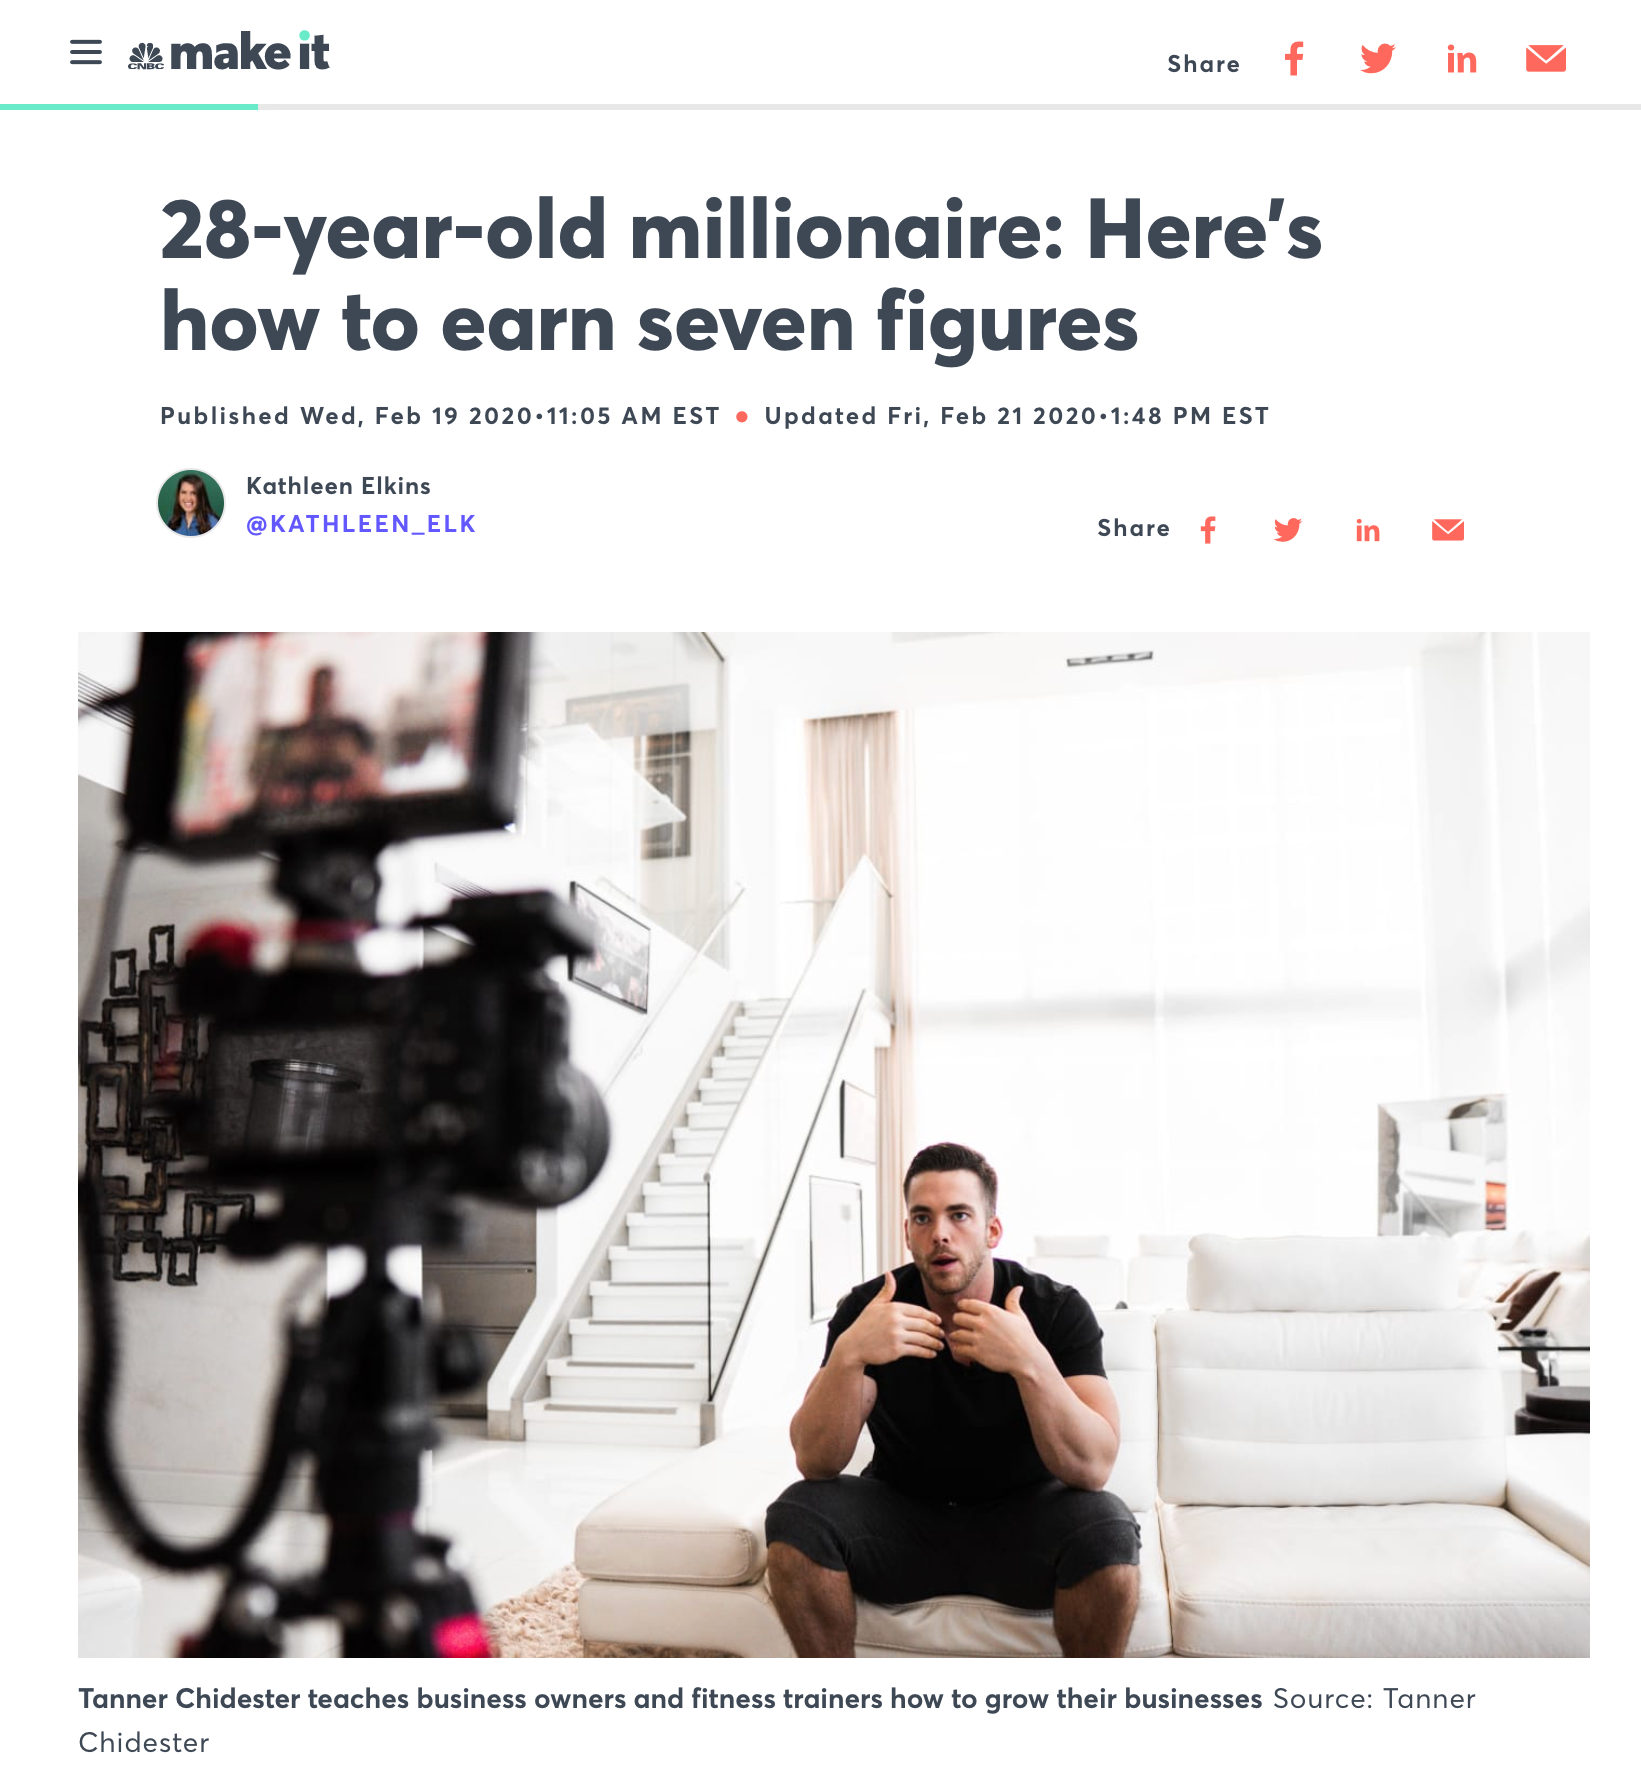
Task: Share on Facebook from the top header bar
Action: pyautogui.click(x=1294, y=59)
